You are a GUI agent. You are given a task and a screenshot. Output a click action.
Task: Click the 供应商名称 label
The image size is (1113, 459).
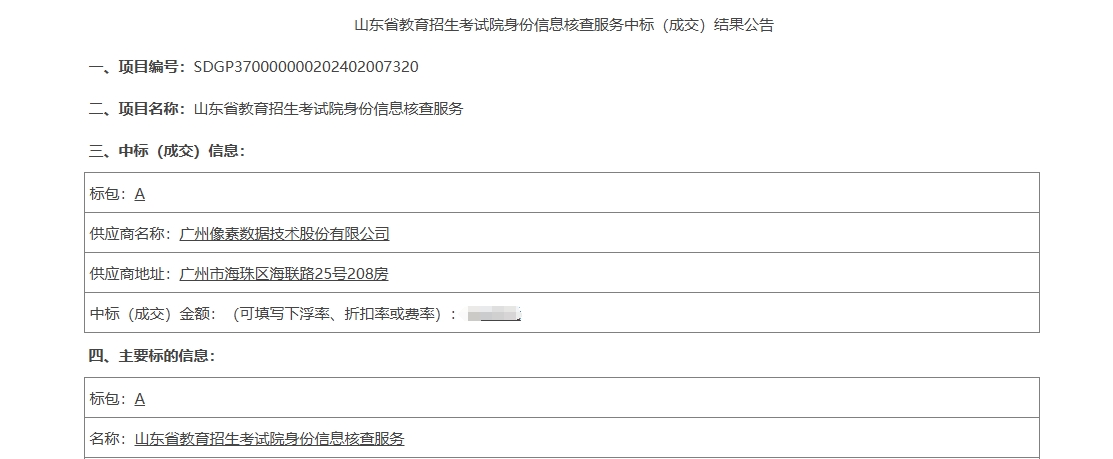(x=130, y=233)
